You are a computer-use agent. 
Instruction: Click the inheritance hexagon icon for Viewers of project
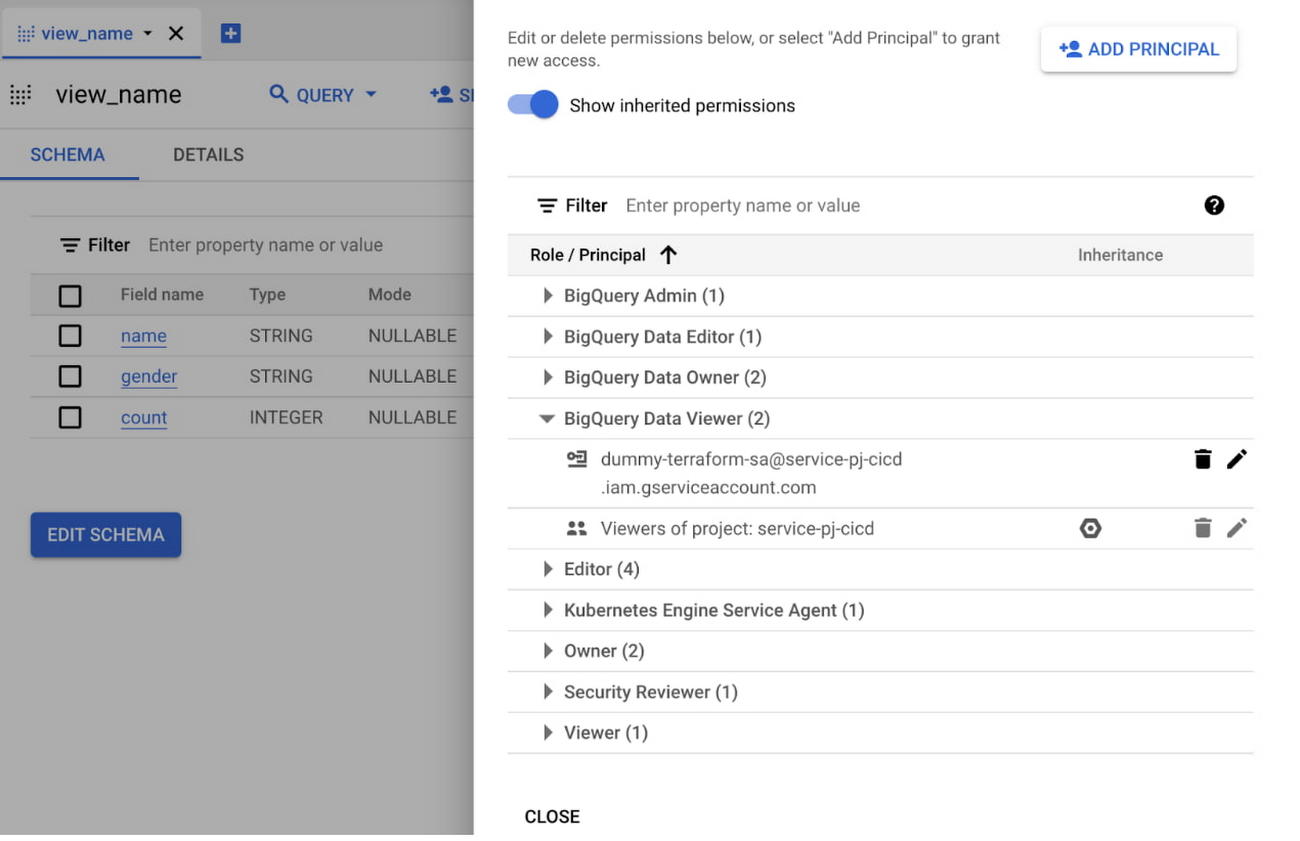[1091, 528]
